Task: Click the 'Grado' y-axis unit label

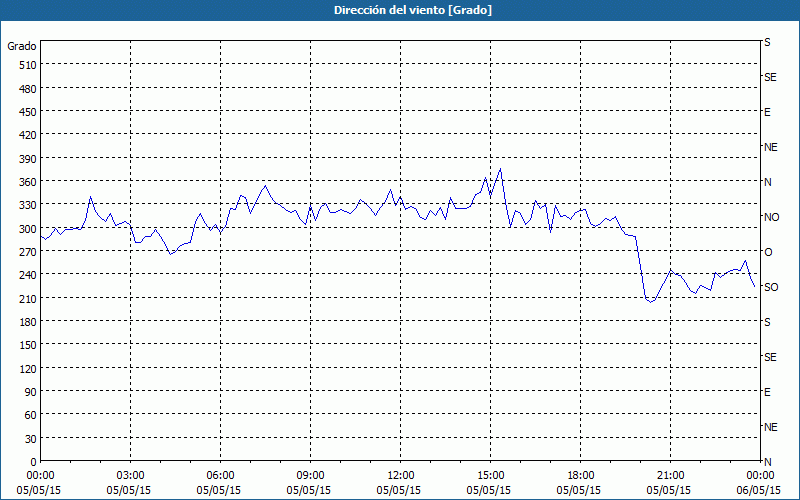Action: click(x=22, y=46)
